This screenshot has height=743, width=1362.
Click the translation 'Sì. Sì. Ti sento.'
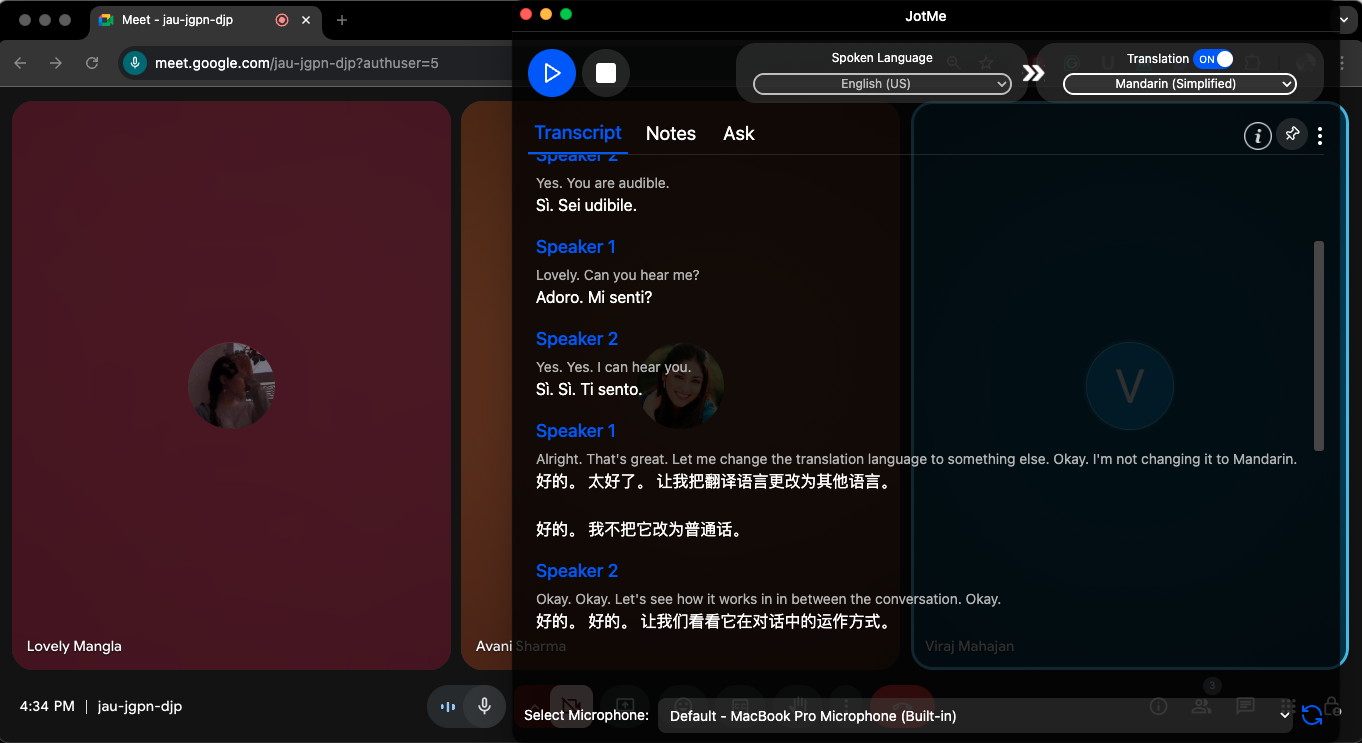coord(589,389)
